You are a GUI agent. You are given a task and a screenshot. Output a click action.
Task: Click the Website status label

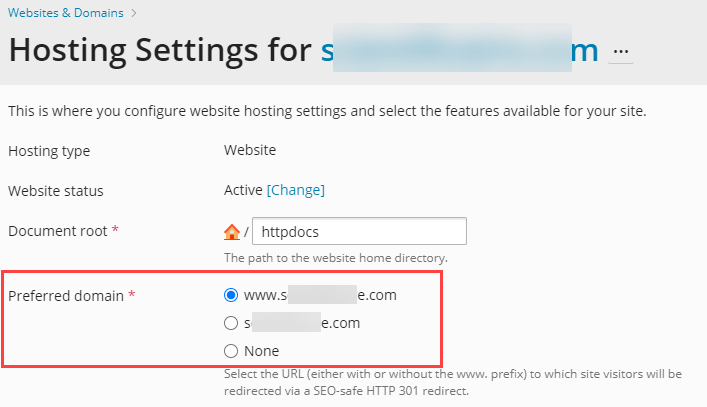[x=56, y=190]
